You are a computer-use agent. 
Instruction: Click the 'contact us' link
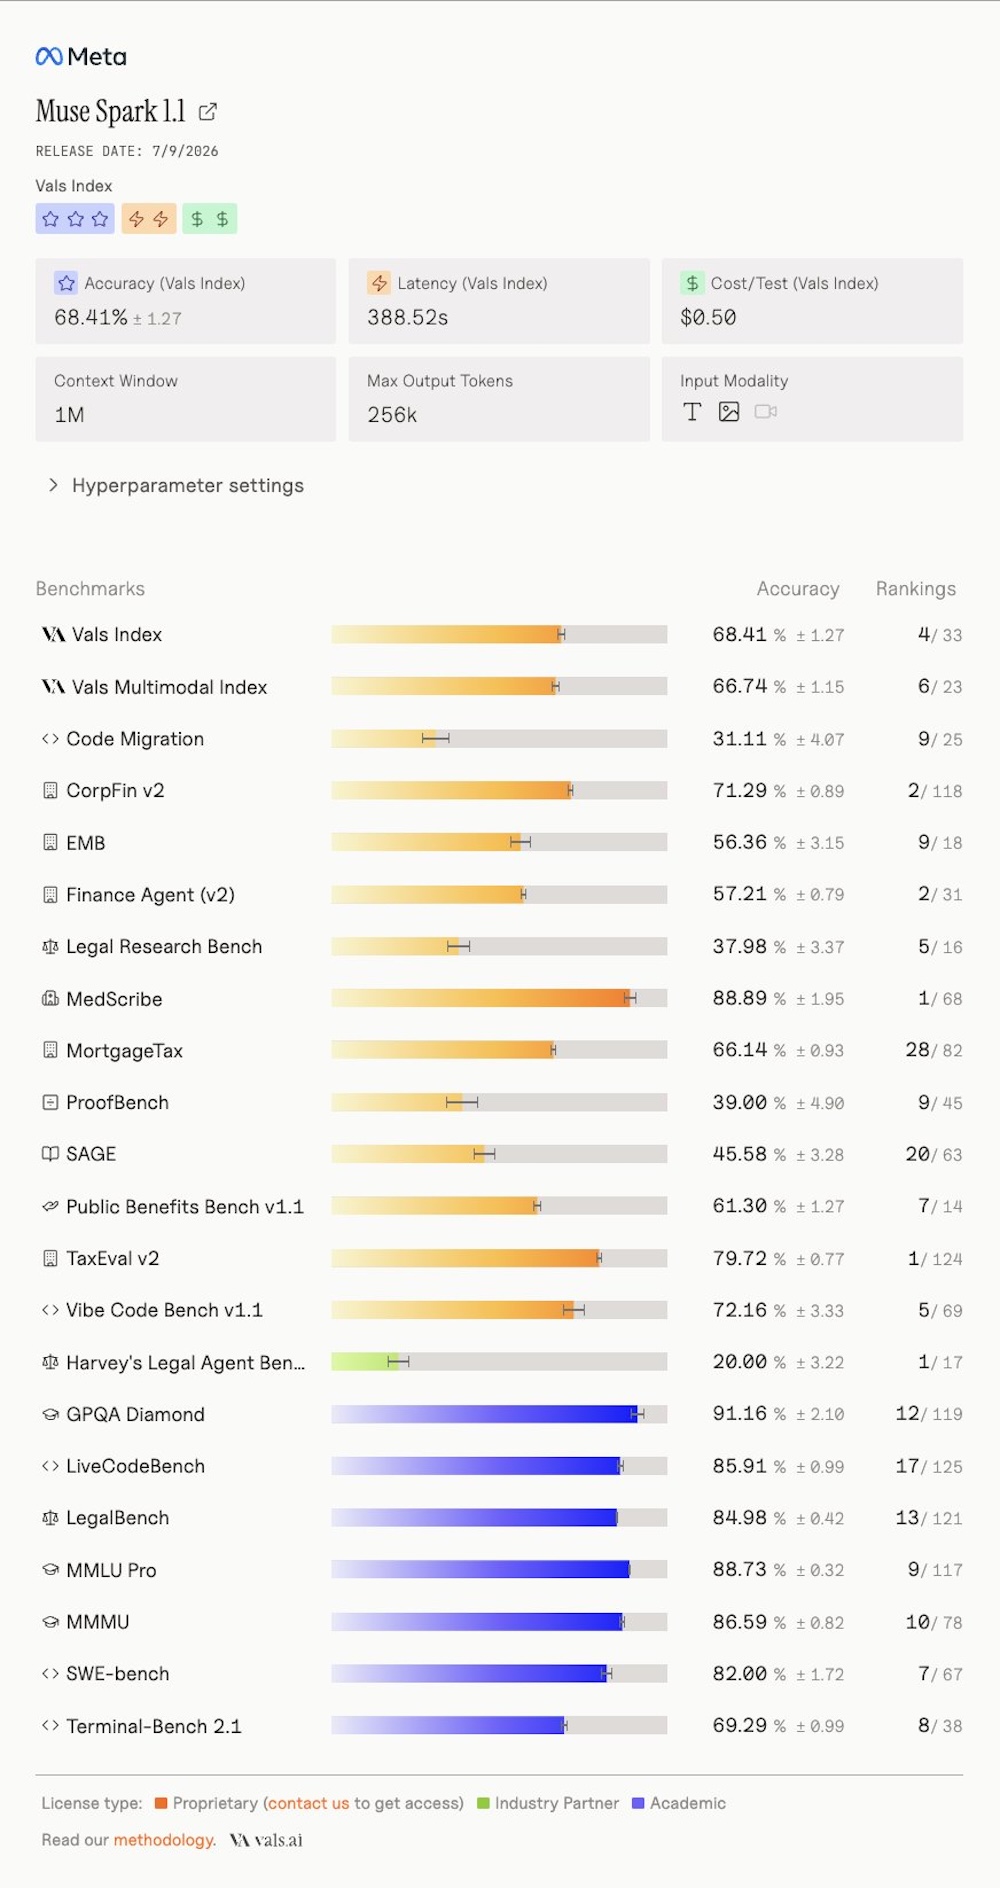point(309,1803)
